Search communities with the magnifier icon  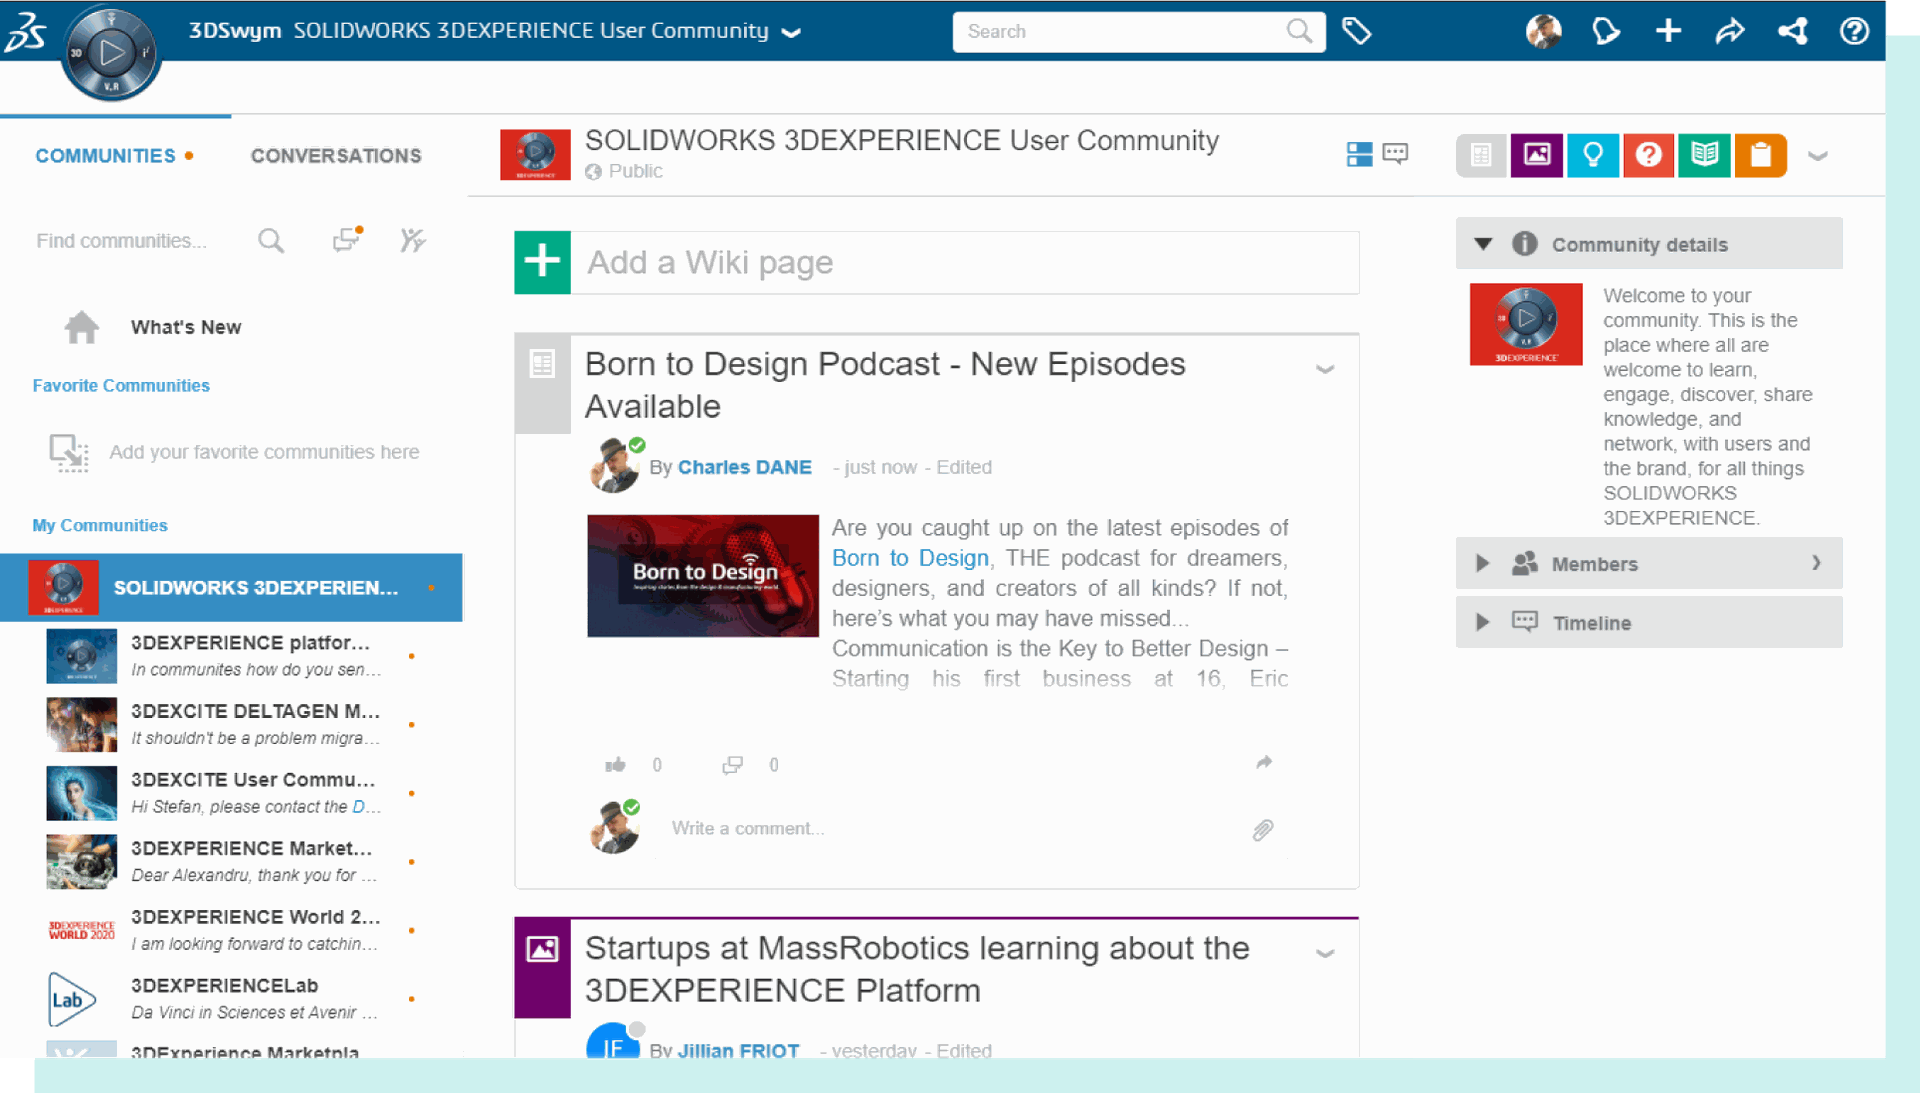(x=271, y=240)
